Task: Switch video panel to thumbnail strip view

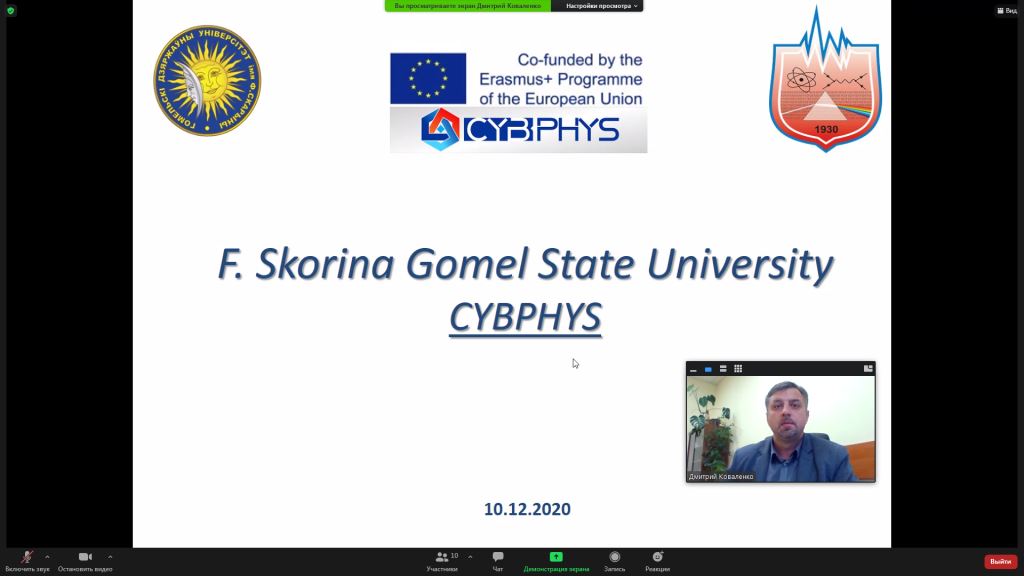Action: click(723, 369)
